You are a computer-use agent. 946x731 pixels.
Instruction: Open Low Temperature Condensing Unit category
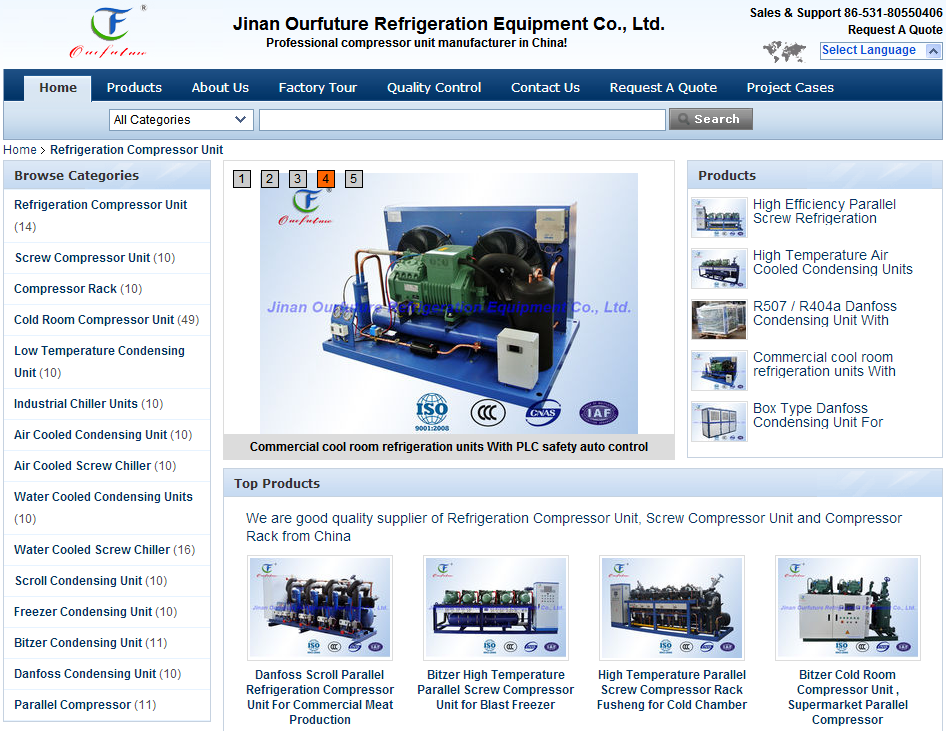tap(99, 361)
